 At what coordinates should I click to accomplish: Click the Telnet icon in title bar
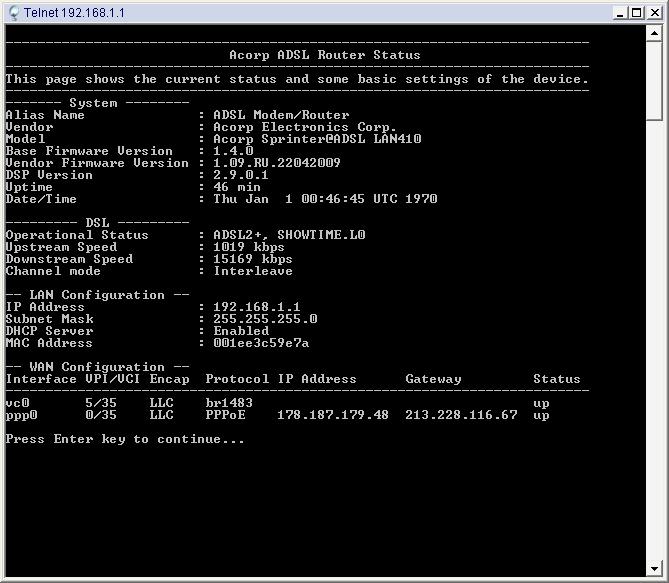[x=13, y=13]
